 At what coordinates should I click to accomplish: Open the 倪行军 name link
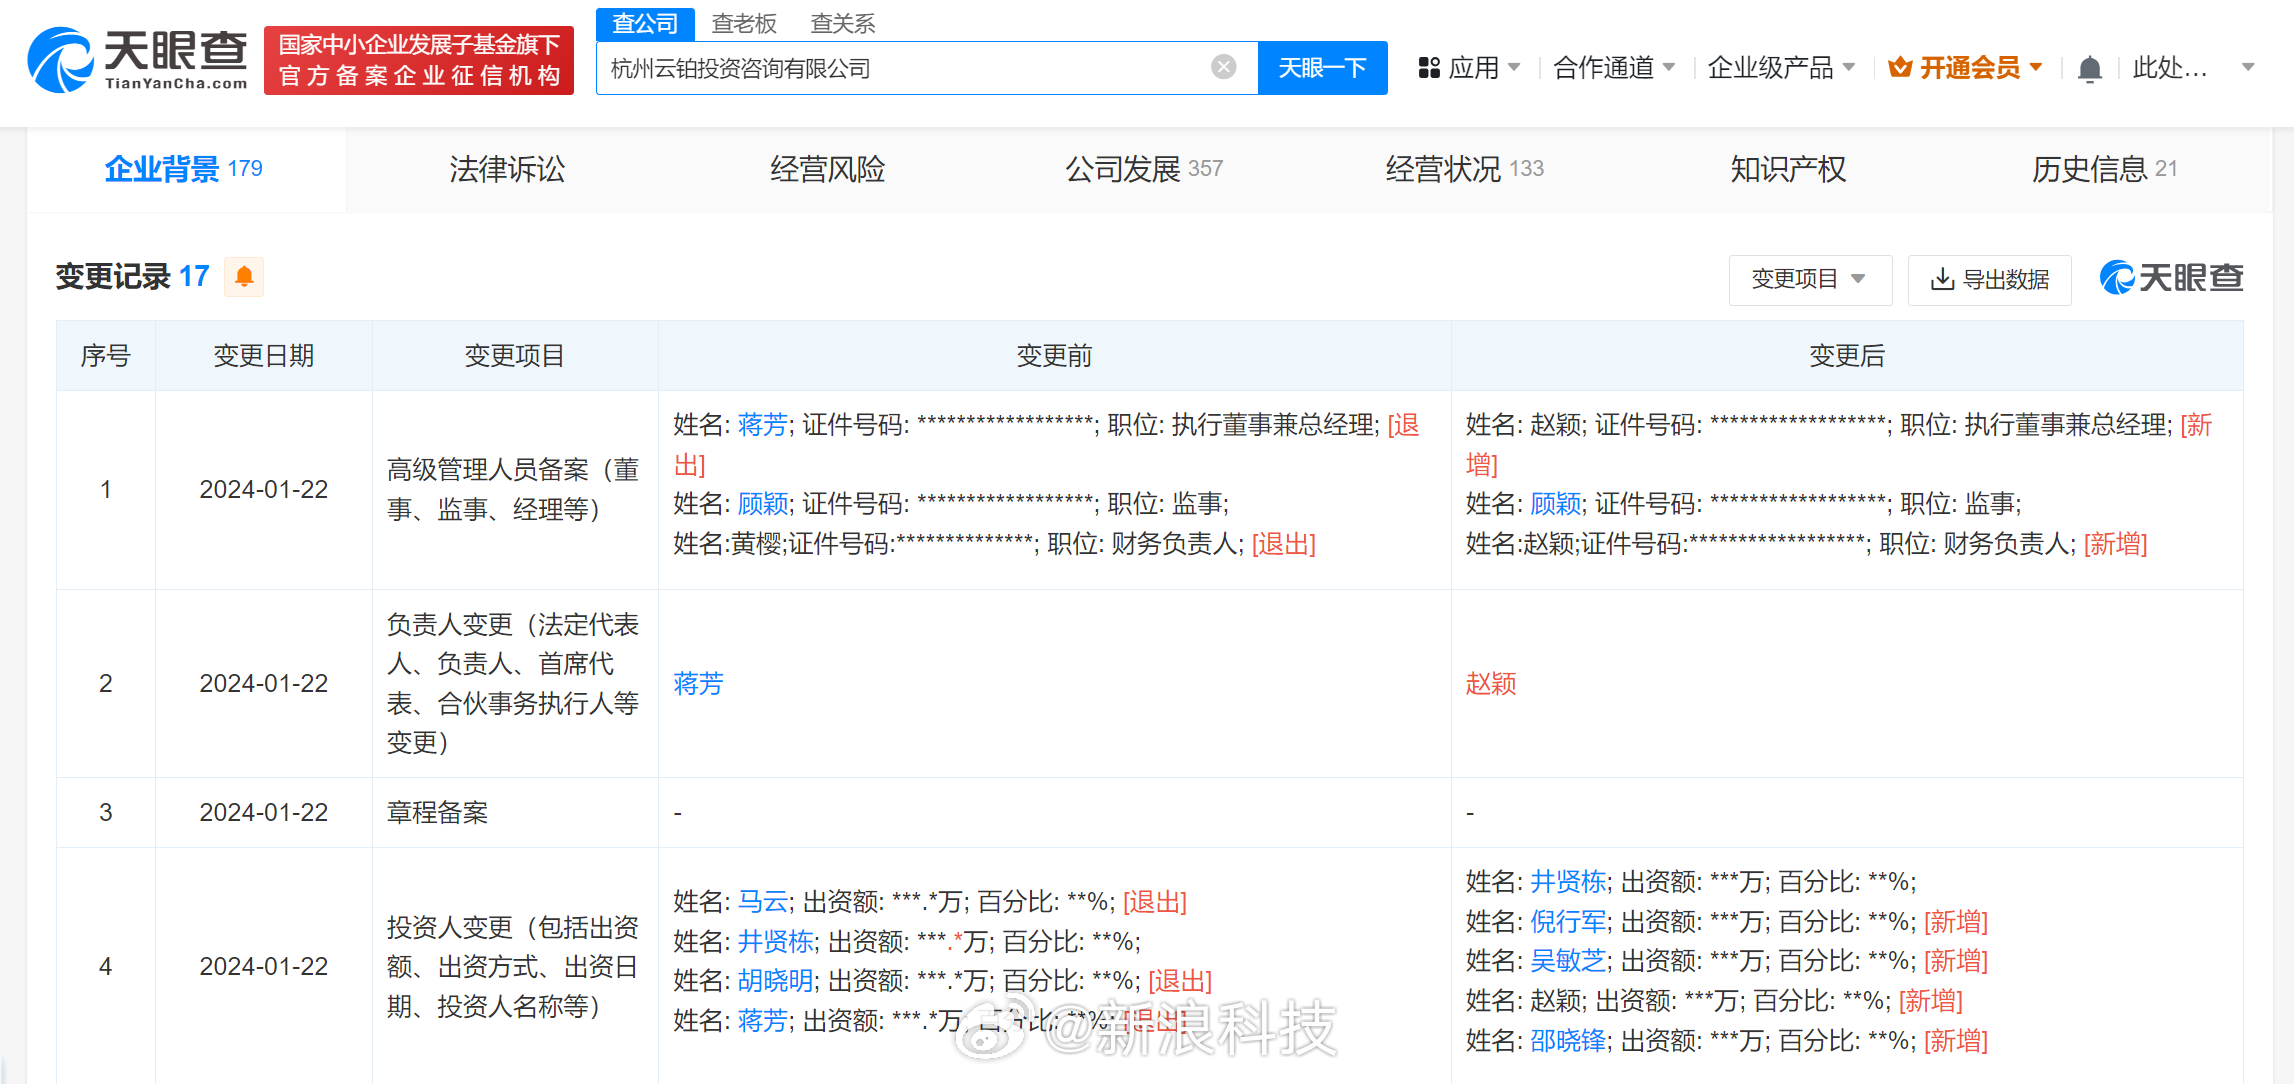point(1568,921)
